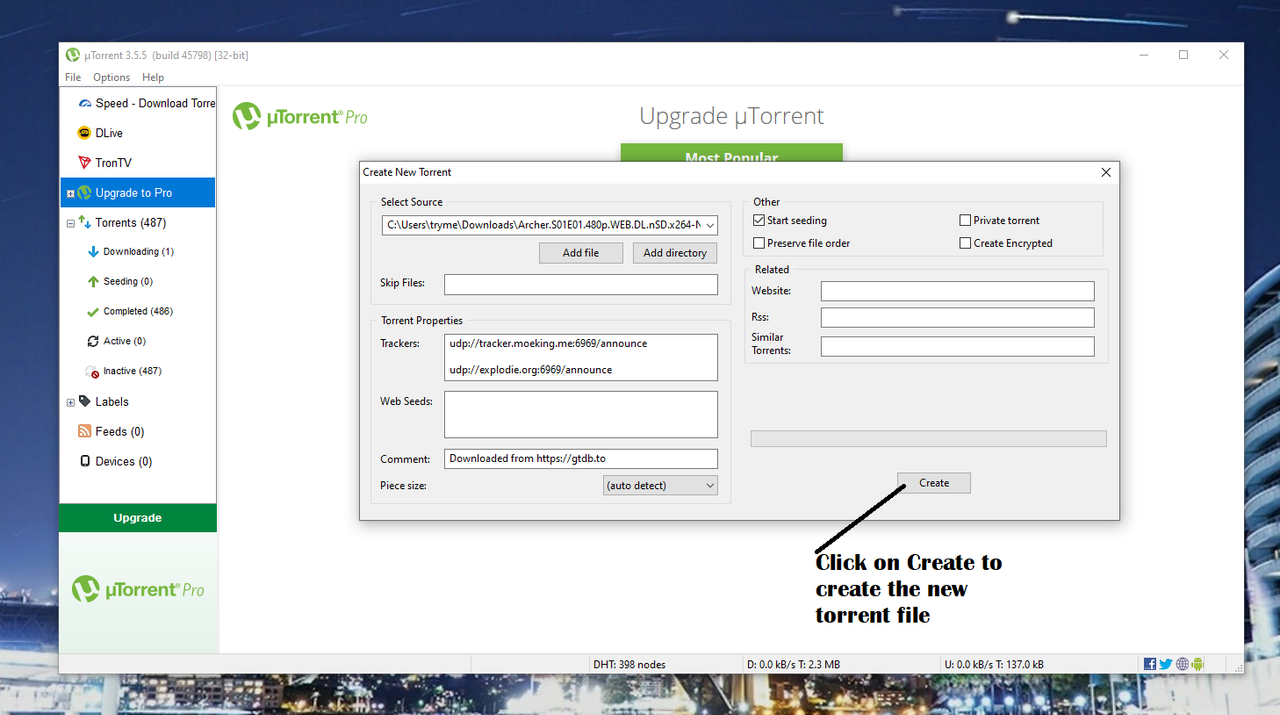Image resolution: width=1280 pixels, height=715 pixels.
Task: Click the Upgrade µTorrent heading text
Action: coord(732,116)
